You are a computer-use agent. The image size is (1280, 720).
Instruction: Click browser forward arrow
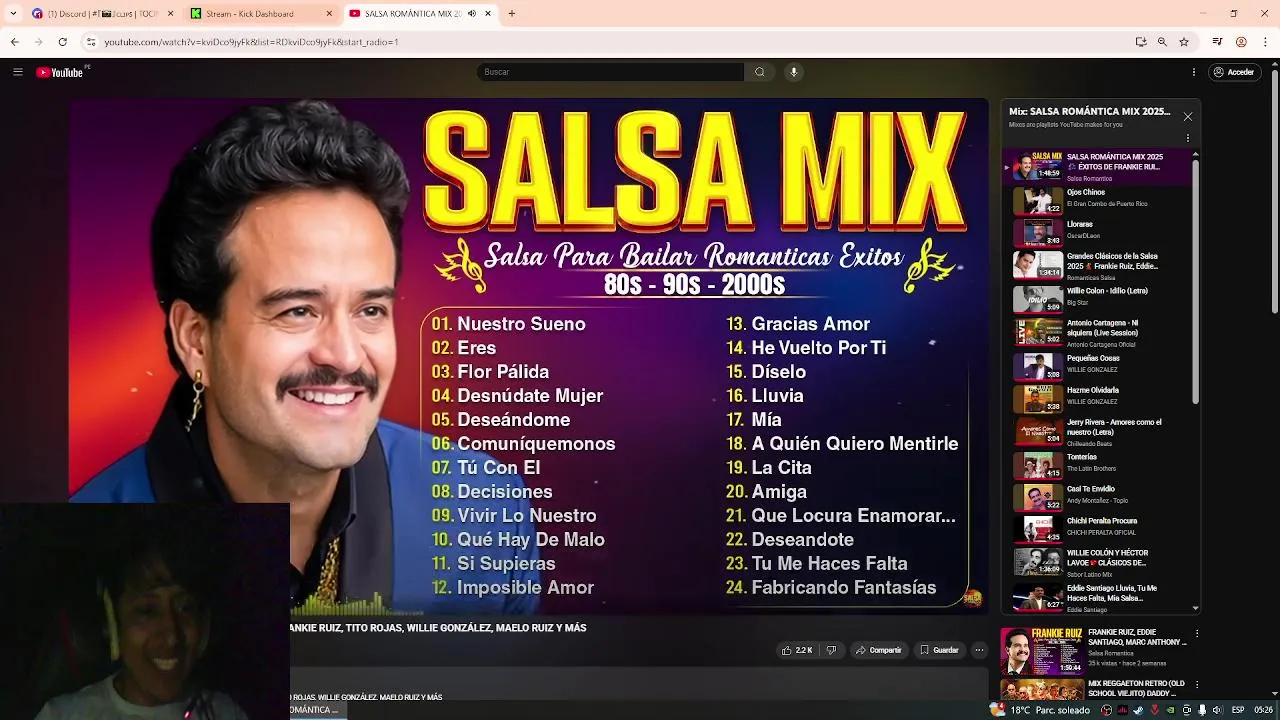click(38, 42)
